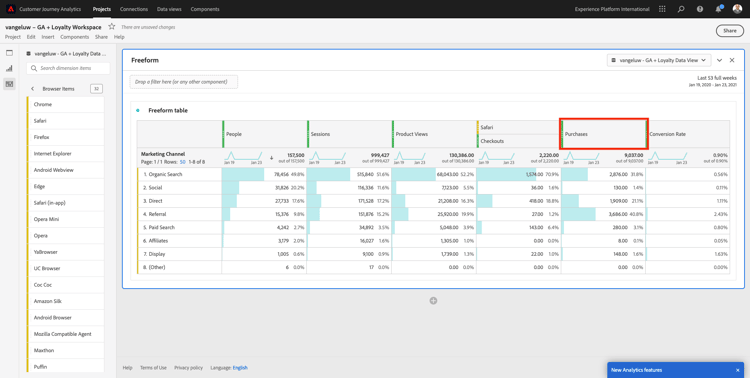Collapse the Freeform panel with chevron

coord(719,60)
